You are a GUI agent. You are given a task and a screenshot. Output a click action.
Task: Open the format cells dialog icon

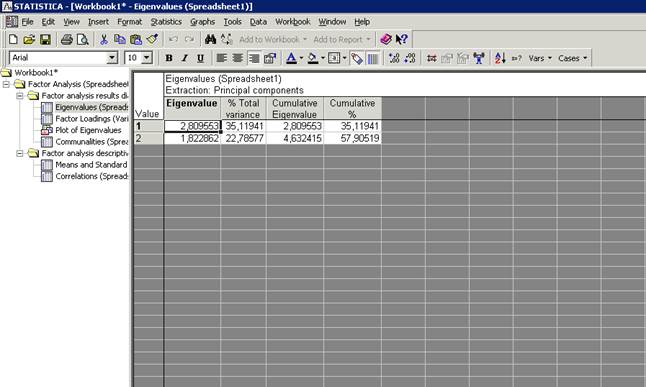[270, 58]
